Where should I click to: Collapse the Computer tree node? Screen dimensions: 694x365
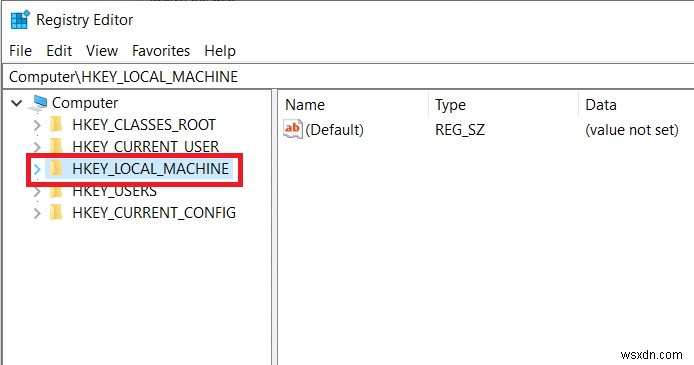[x=17, y=104]
